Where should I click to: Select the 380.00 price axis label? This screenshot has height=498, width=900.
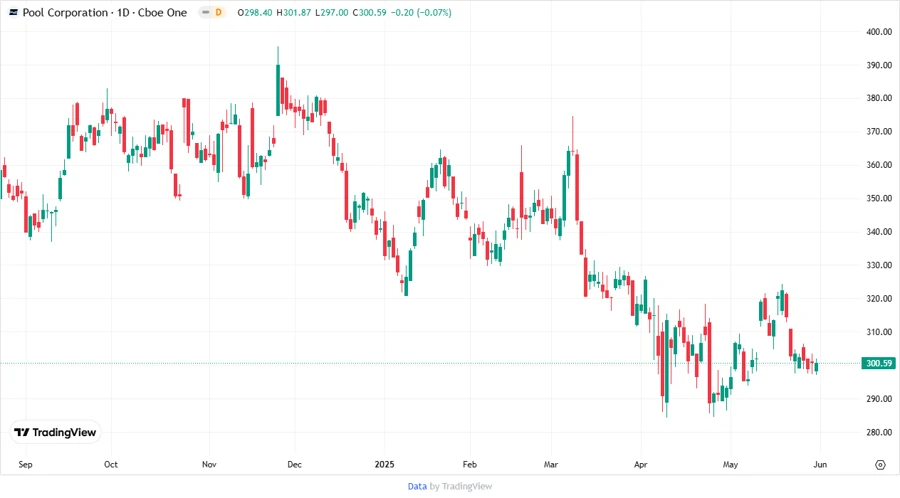click(x=879, y=98)
